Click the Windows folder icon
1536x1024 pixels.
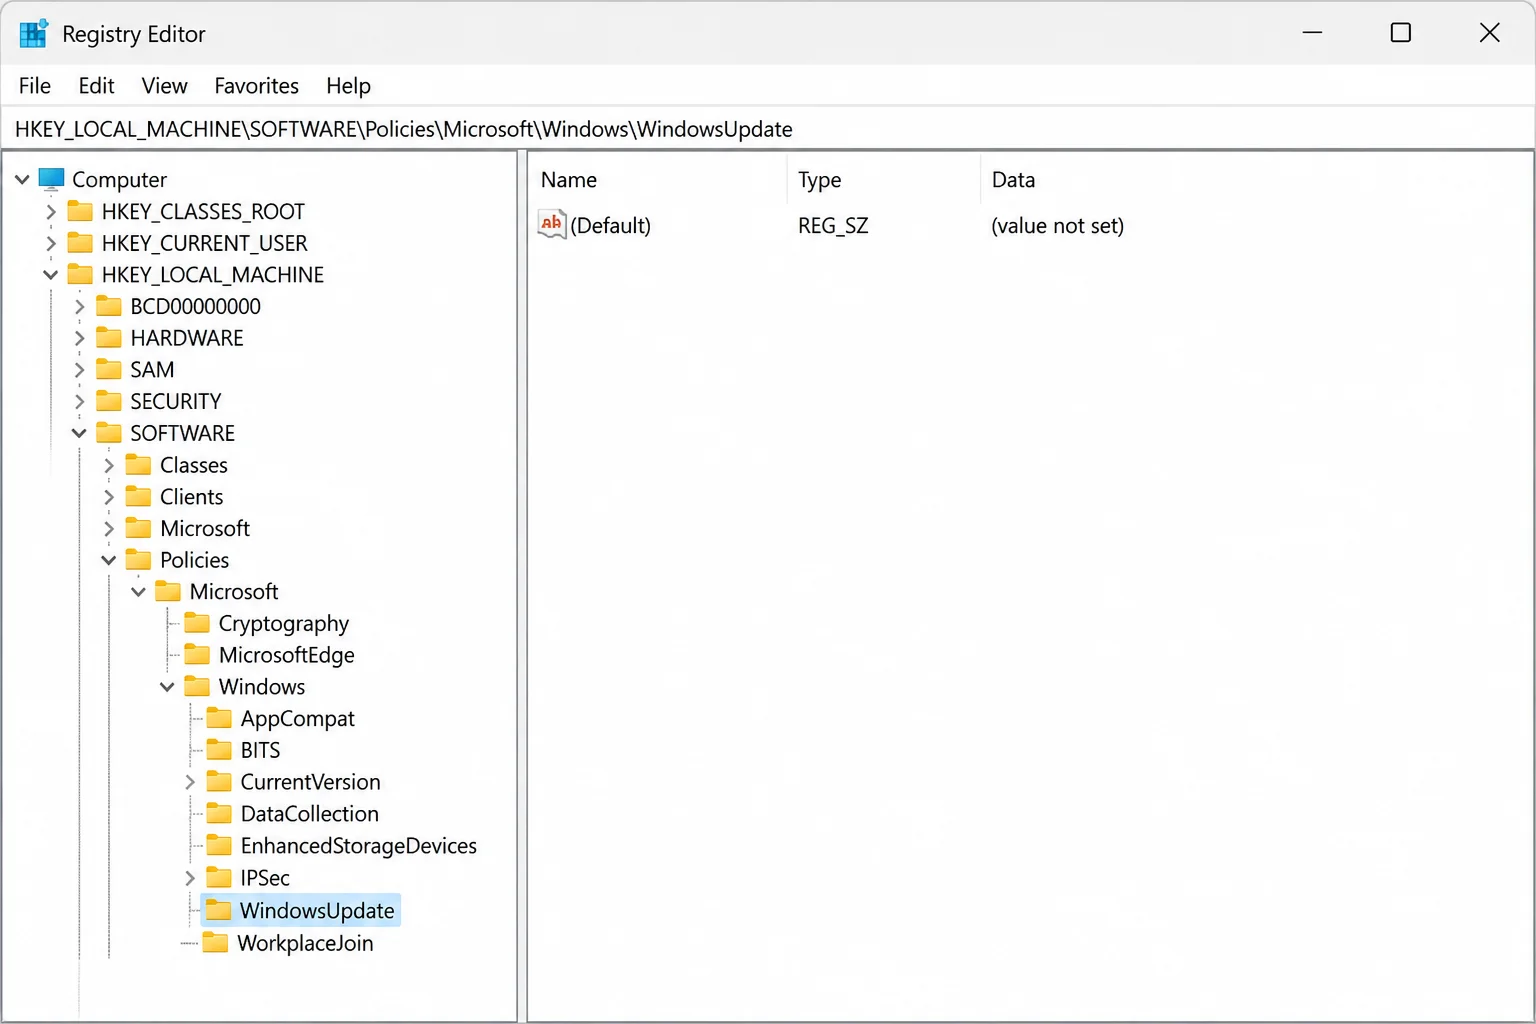click(198, 686)
